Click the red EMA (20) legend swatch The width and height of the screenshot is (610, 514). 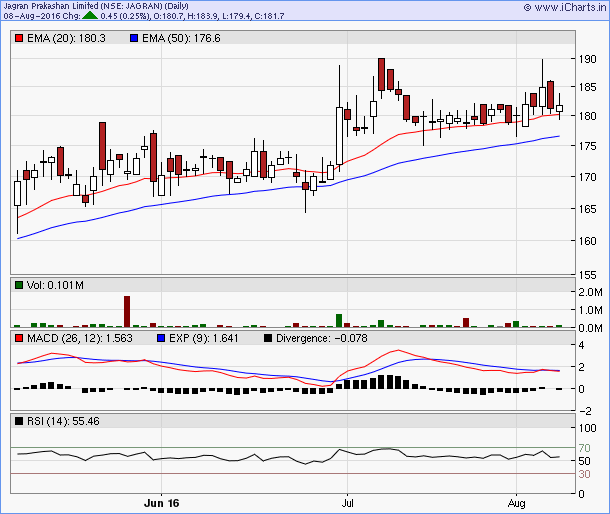click(x=19, y=38)
